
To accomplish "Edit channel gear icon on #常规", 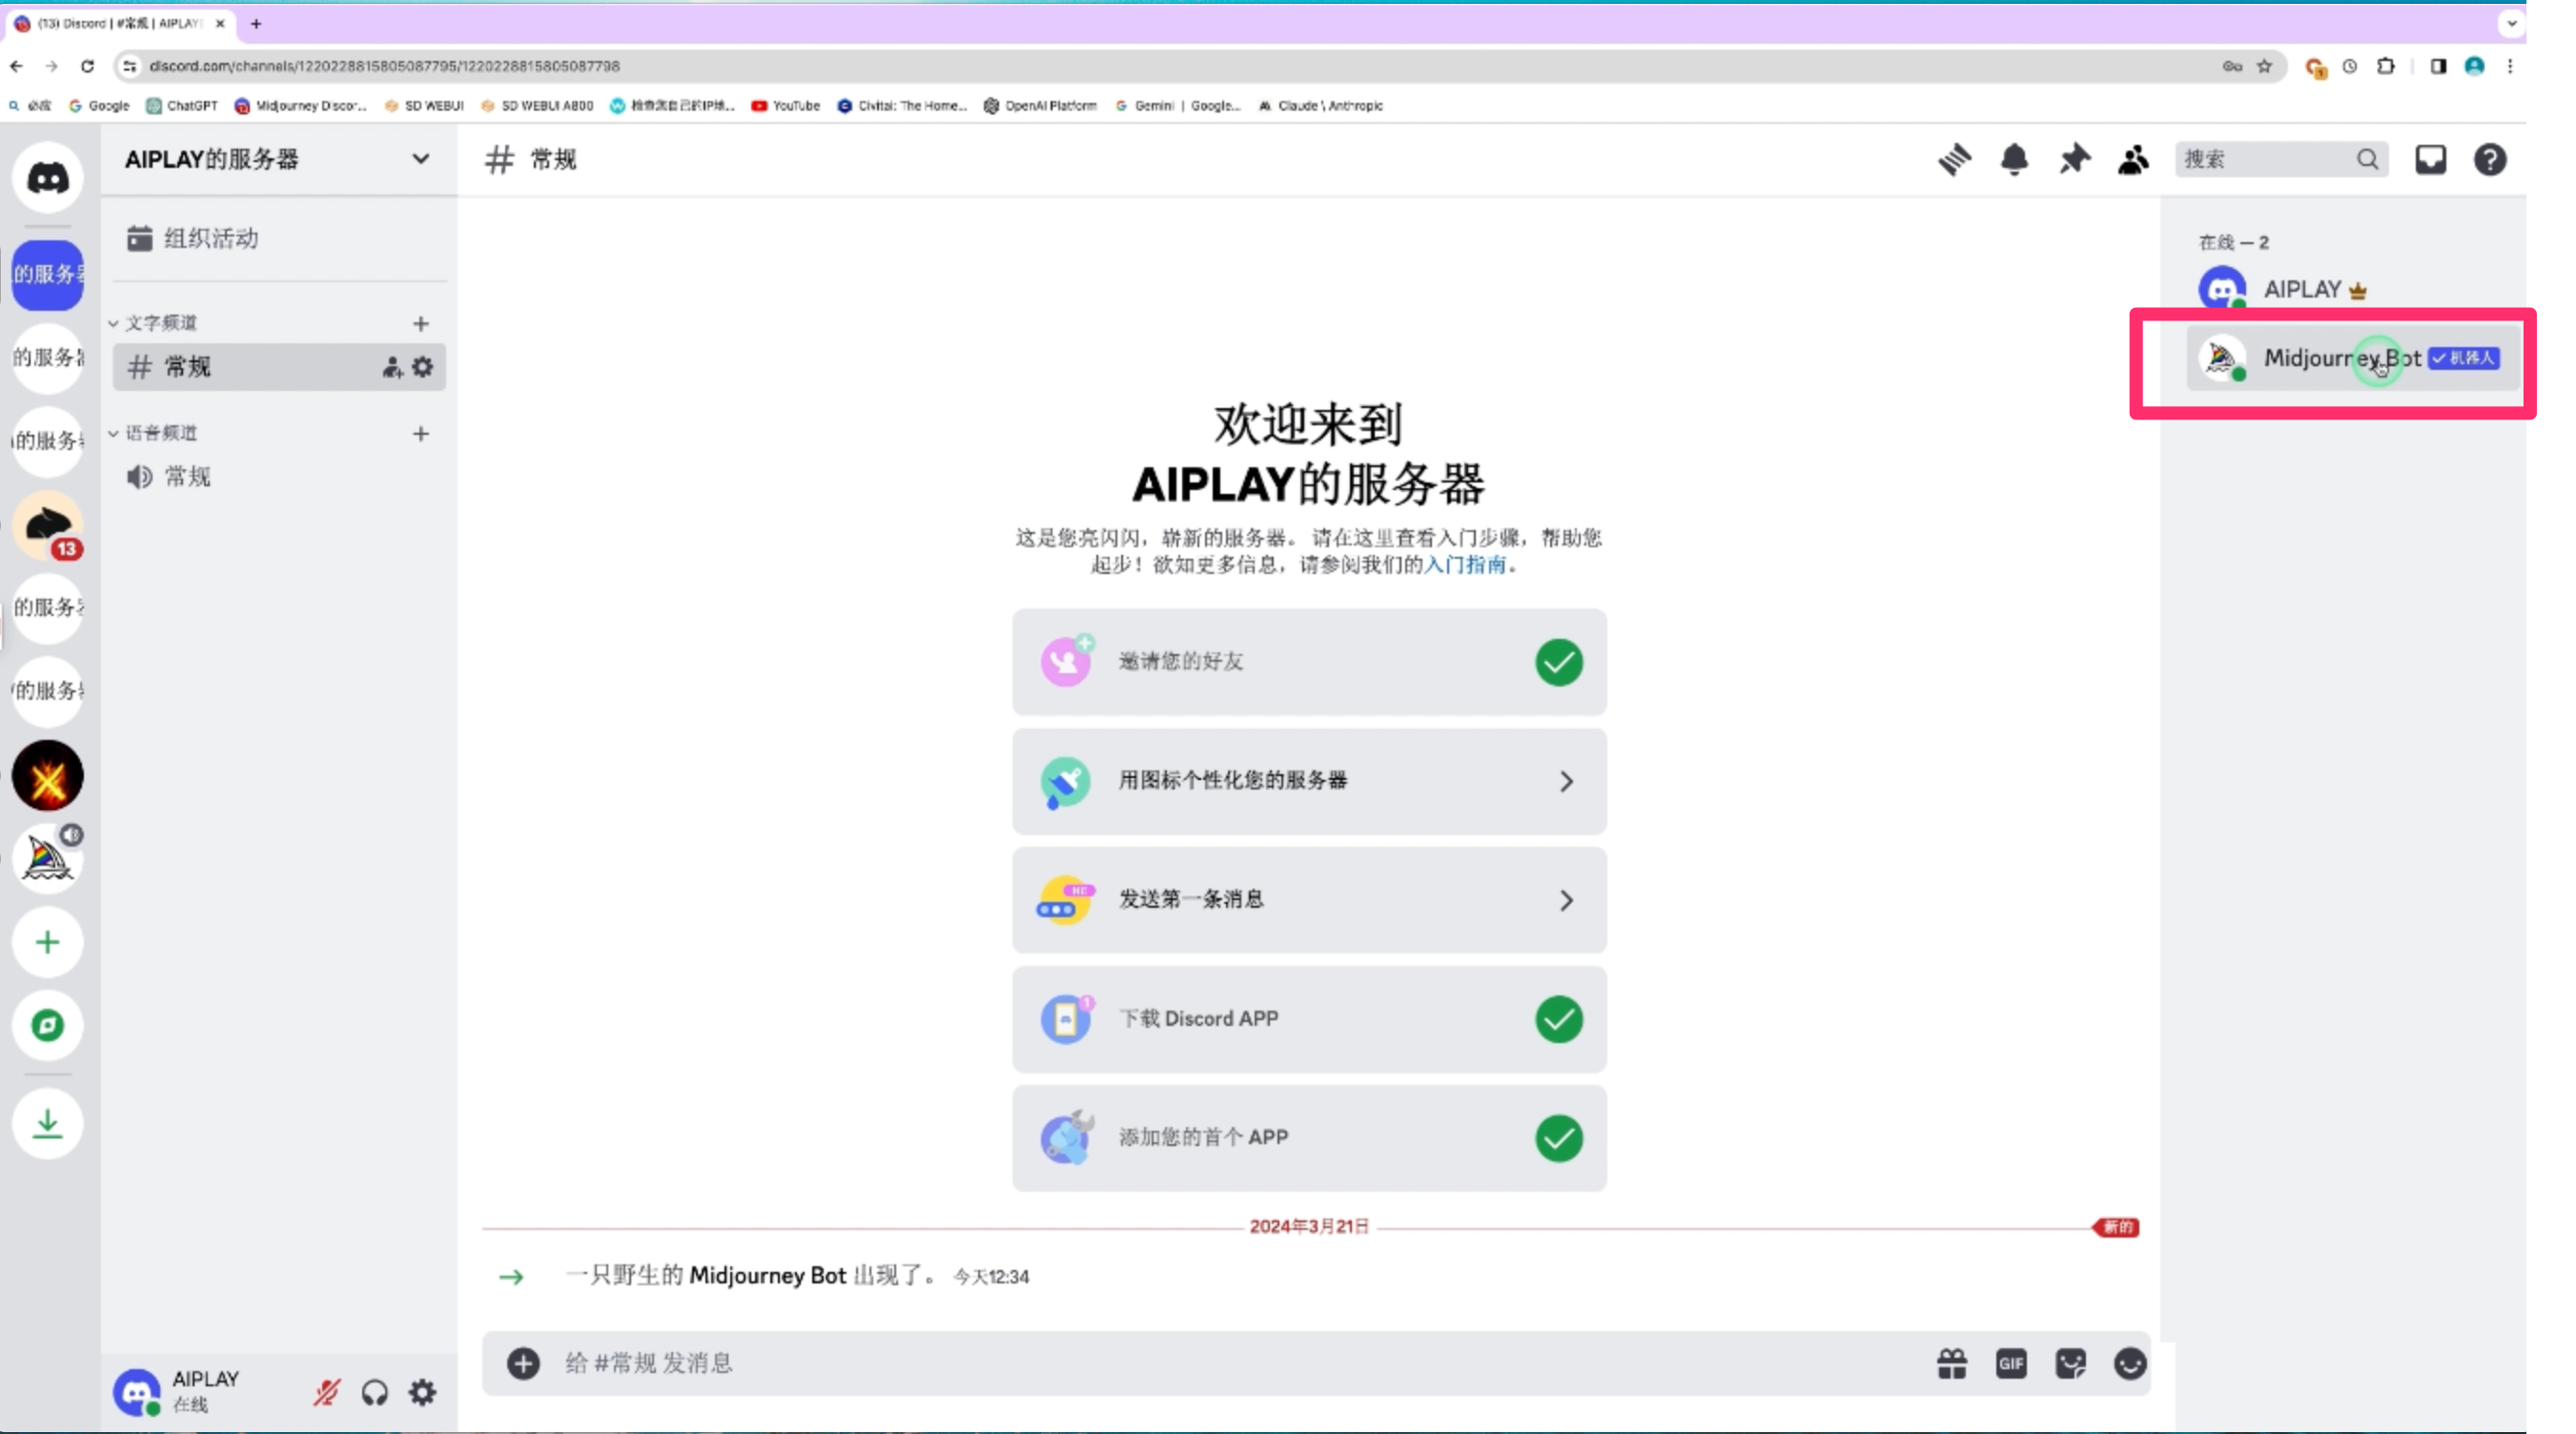I will point(423,367).
